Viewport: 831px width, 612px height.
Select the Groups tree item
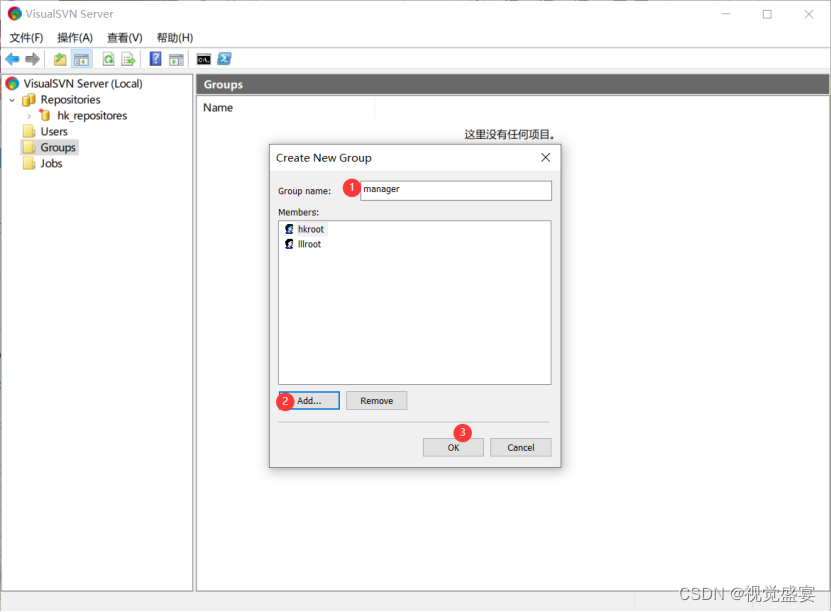58,147
